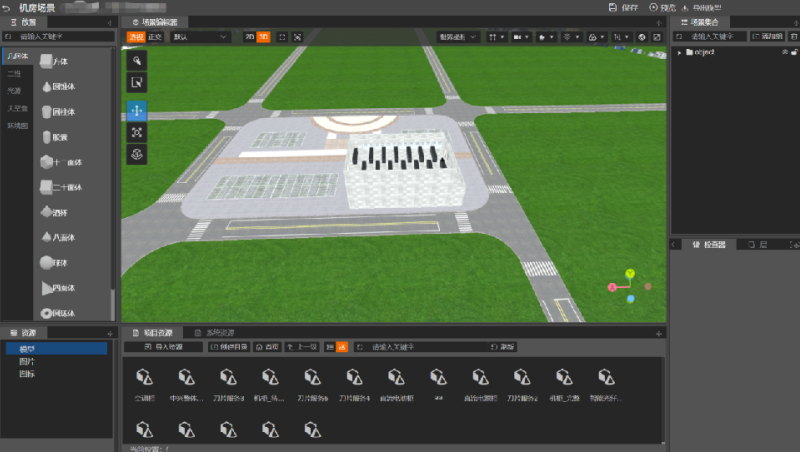The width and height of the screenshot is (800, 452).
Task: Select the move/translate tool in viewport
Action: tap(137, 109)
